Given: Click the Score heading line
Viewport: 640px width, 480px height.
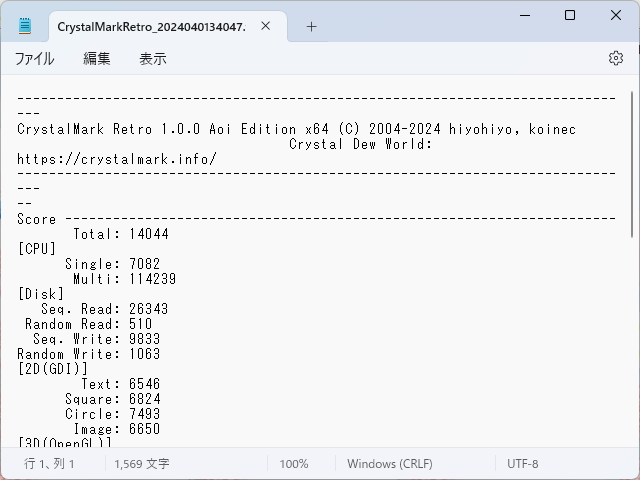Looking at the screenshot, I should point(316,219).
